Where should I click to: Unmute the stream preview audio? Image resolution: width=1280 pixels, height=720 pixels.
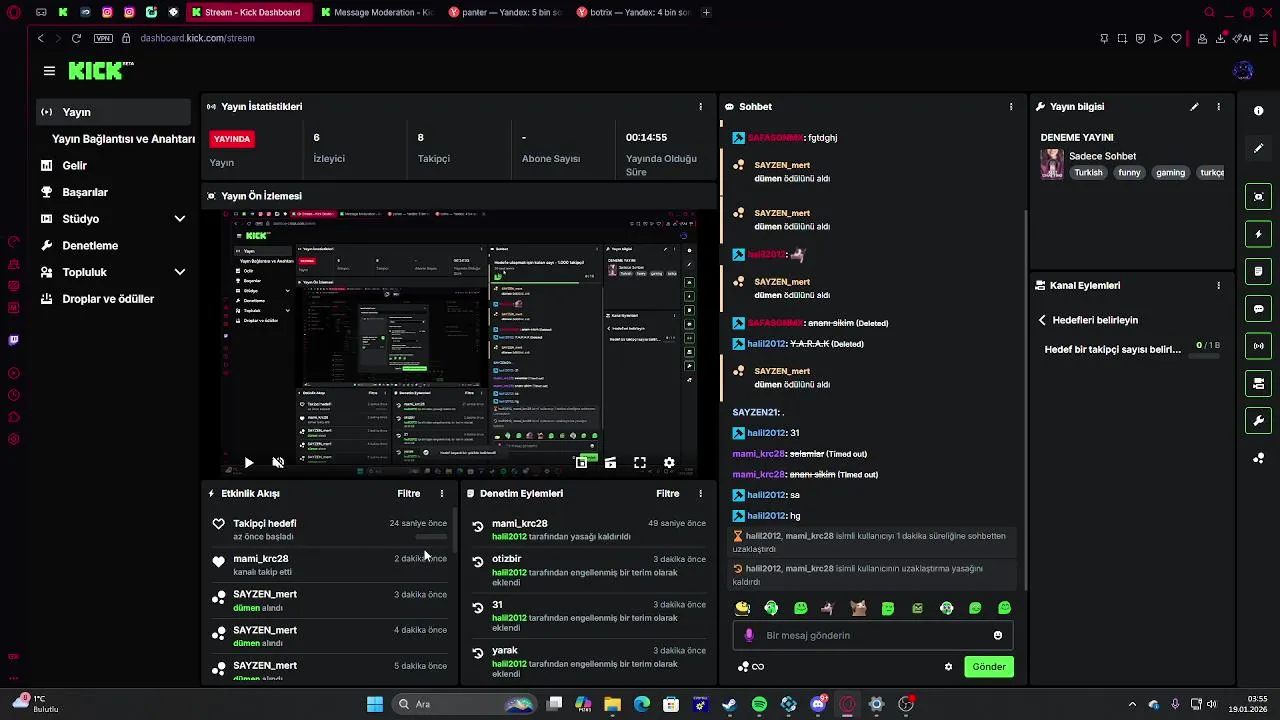278,462
